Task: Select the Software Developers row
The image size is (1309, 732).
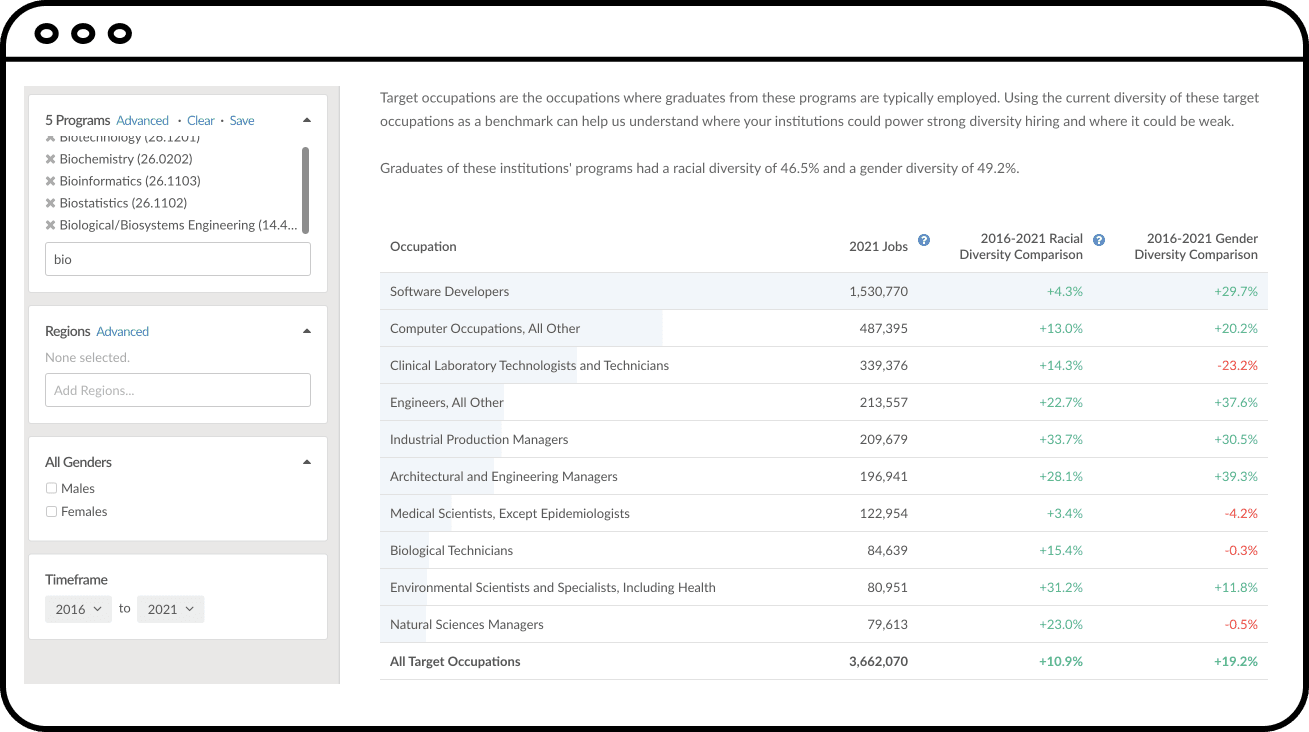Action: point(824,291)
